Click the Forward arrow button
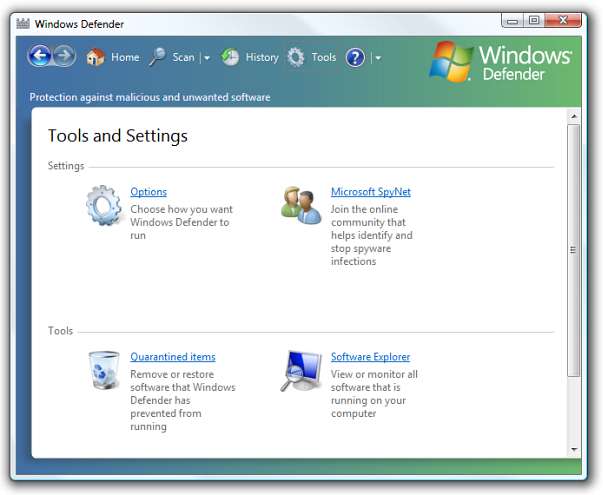 [x=65, y=57]
